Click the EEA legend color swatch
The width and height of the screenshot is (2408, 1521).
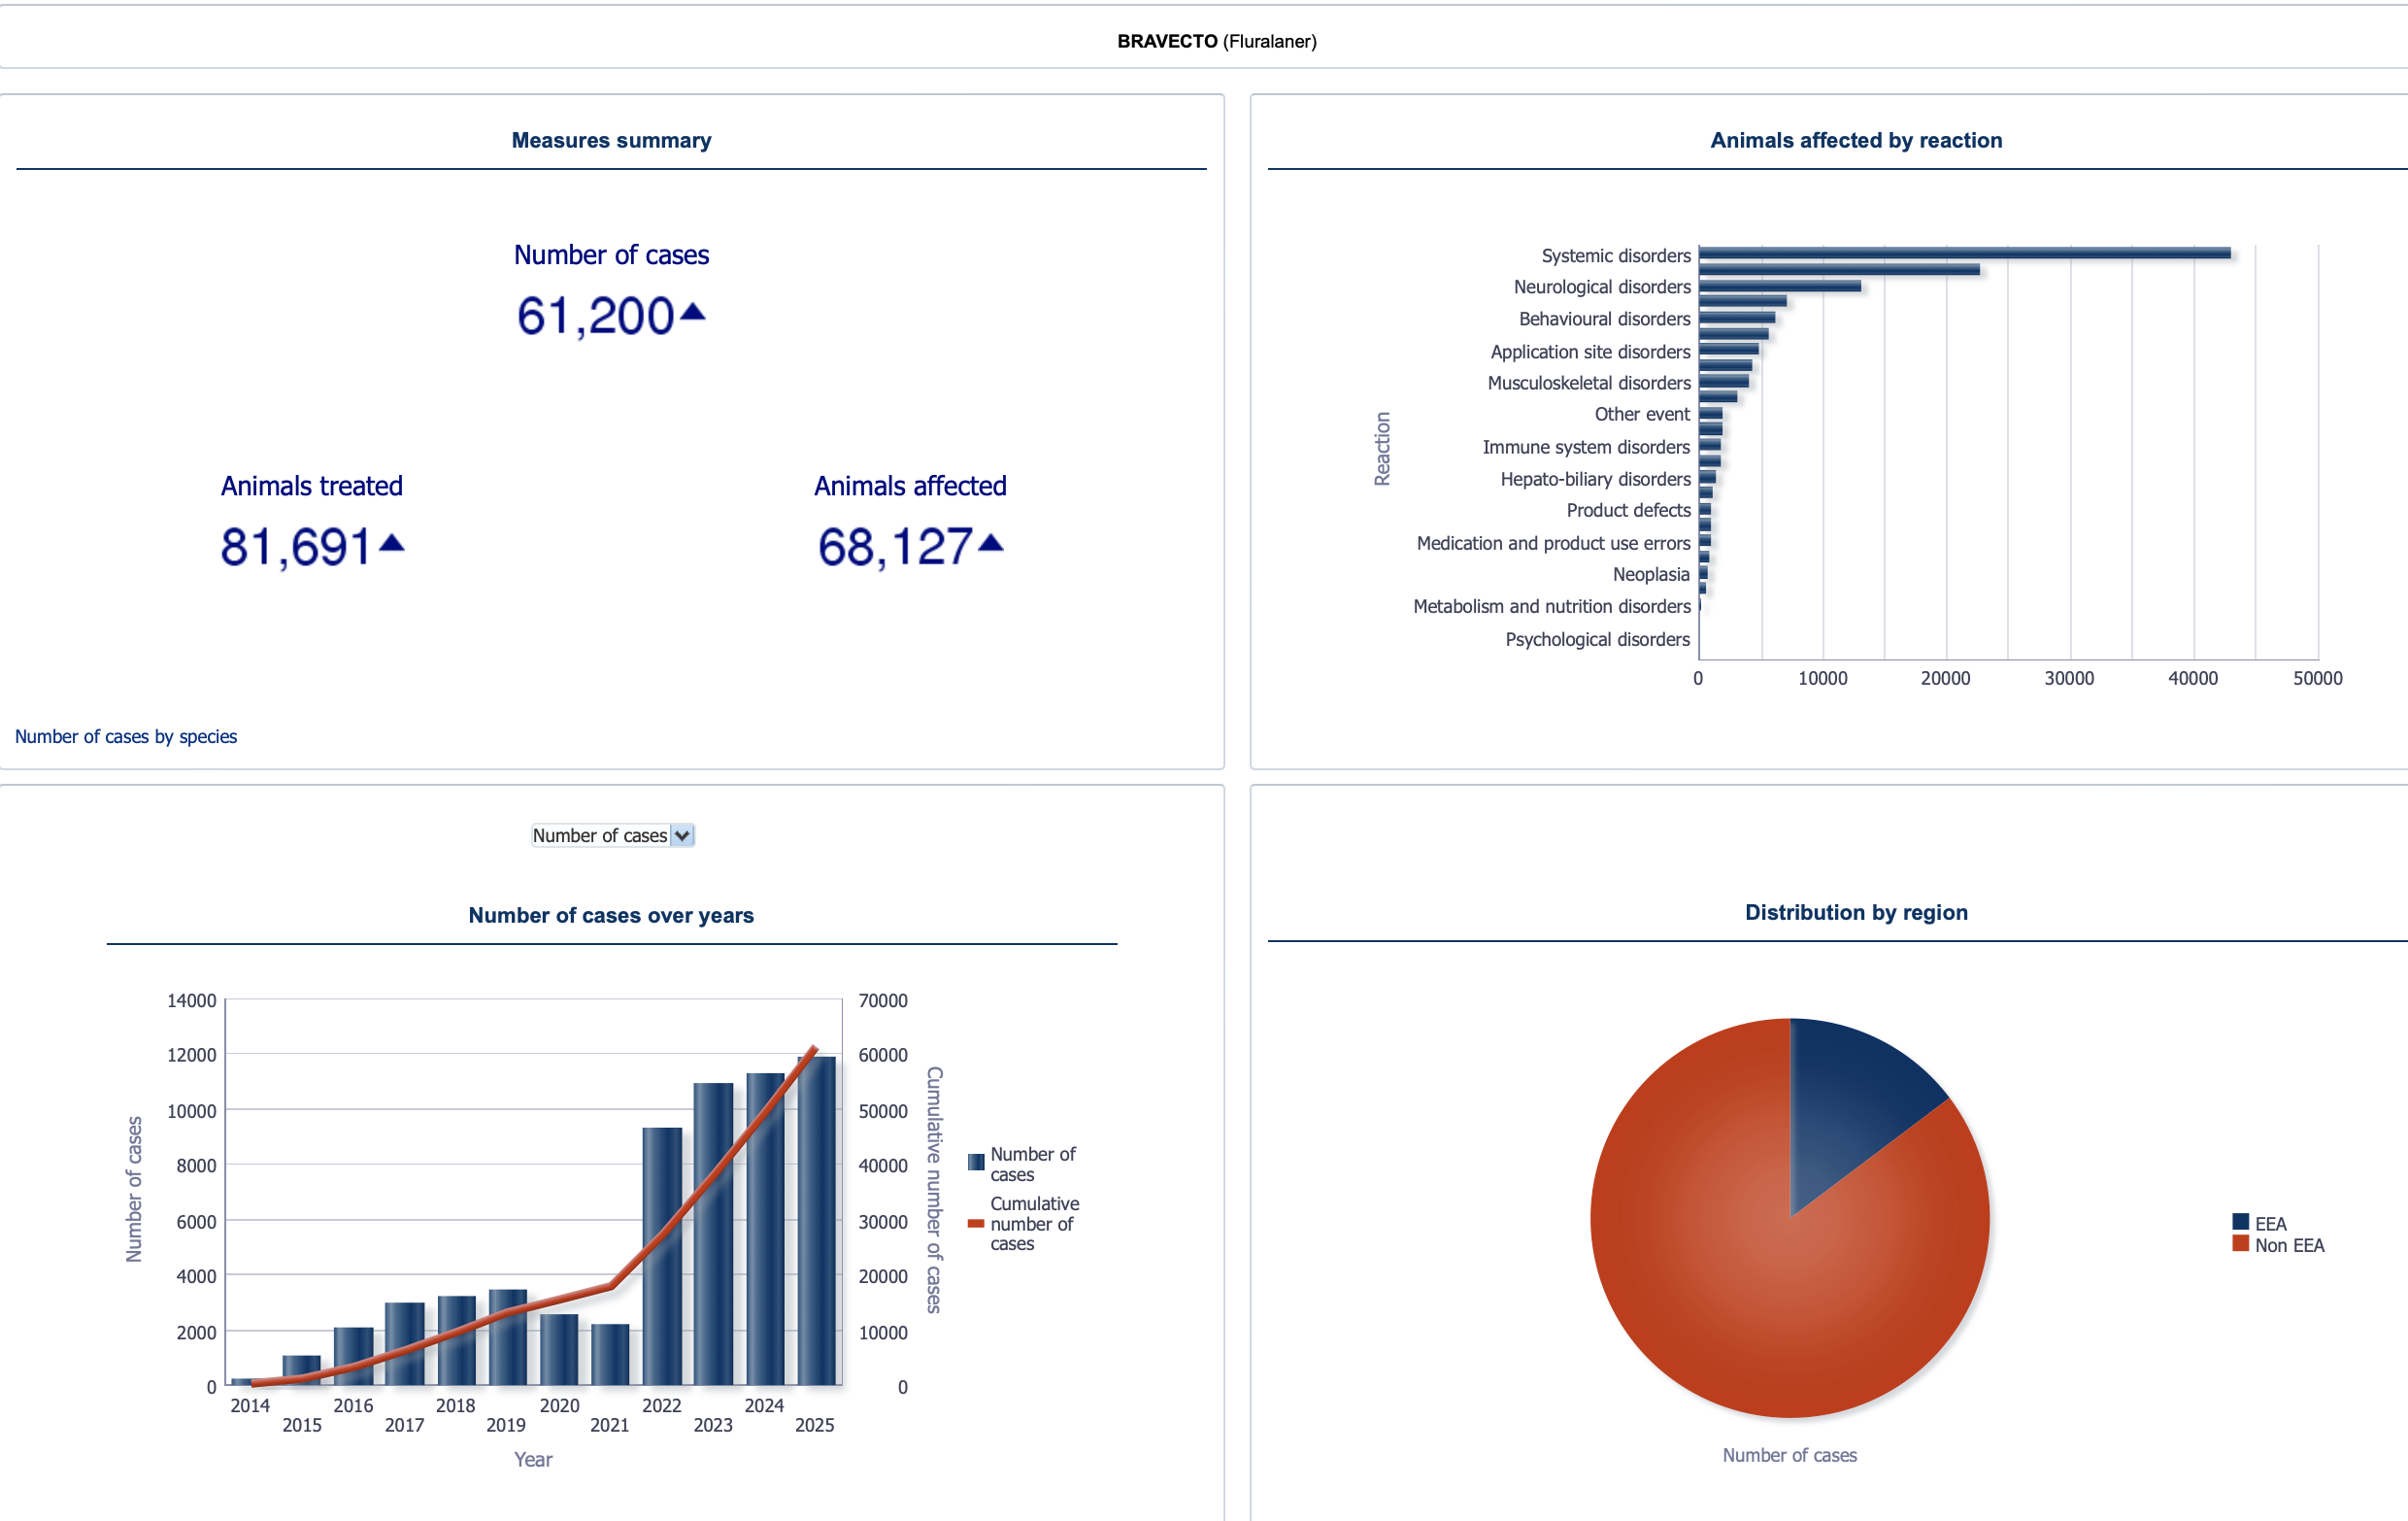pyautogui.click(x=2240, y=1222)
